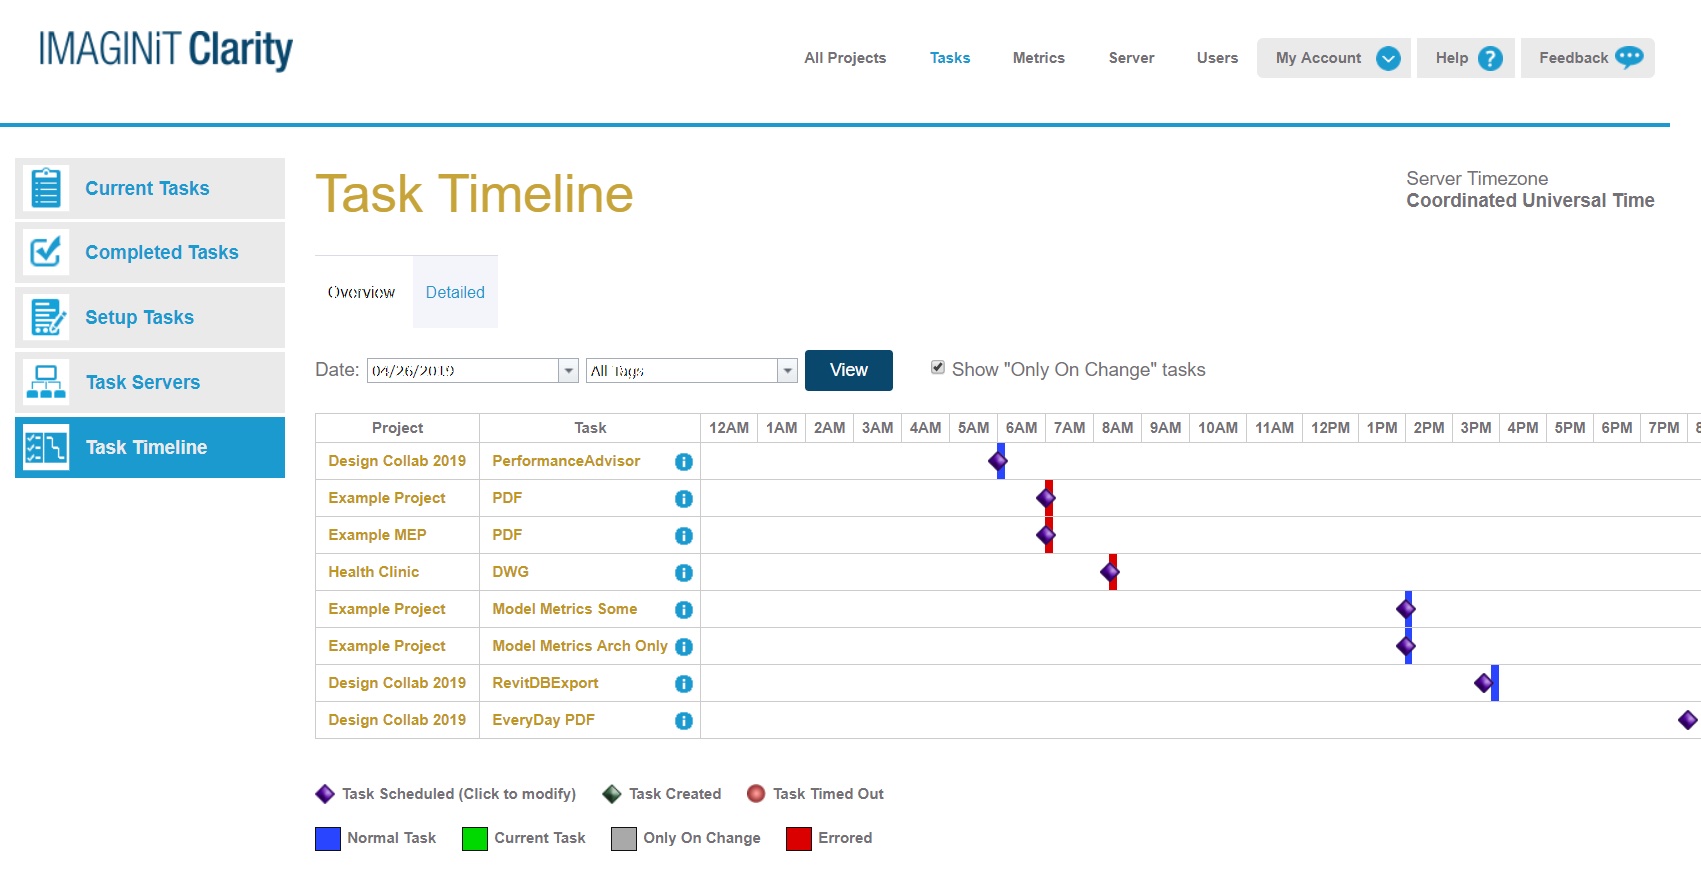
Task: Click the EveryDay PDF scheduled task marker
Action: tap(1688, 720)
